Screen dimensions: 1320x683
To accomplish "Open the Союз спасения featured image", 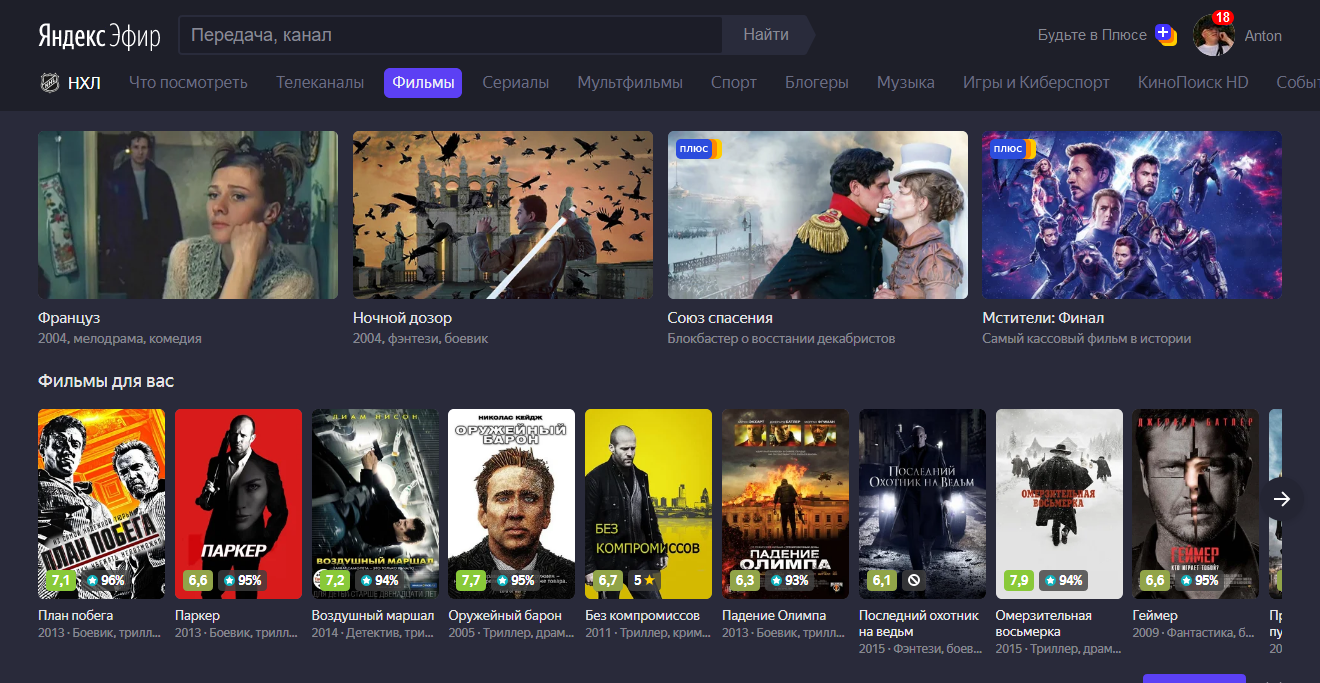I will tap(818, 215).
